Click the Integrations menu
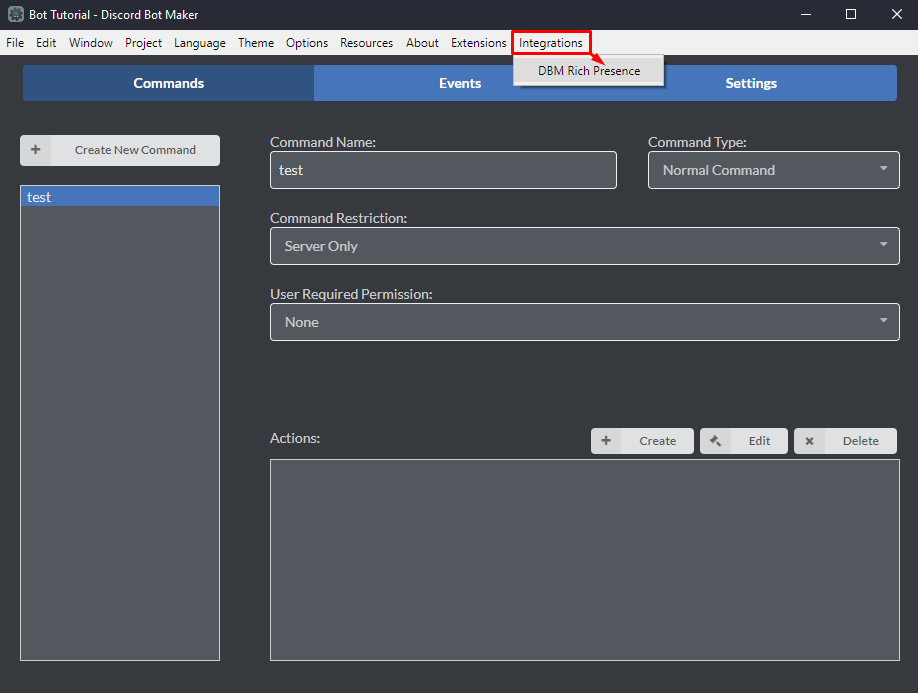The width and height of the screenshot is (918, 693). pyautogui.click(x=550, y=43)
